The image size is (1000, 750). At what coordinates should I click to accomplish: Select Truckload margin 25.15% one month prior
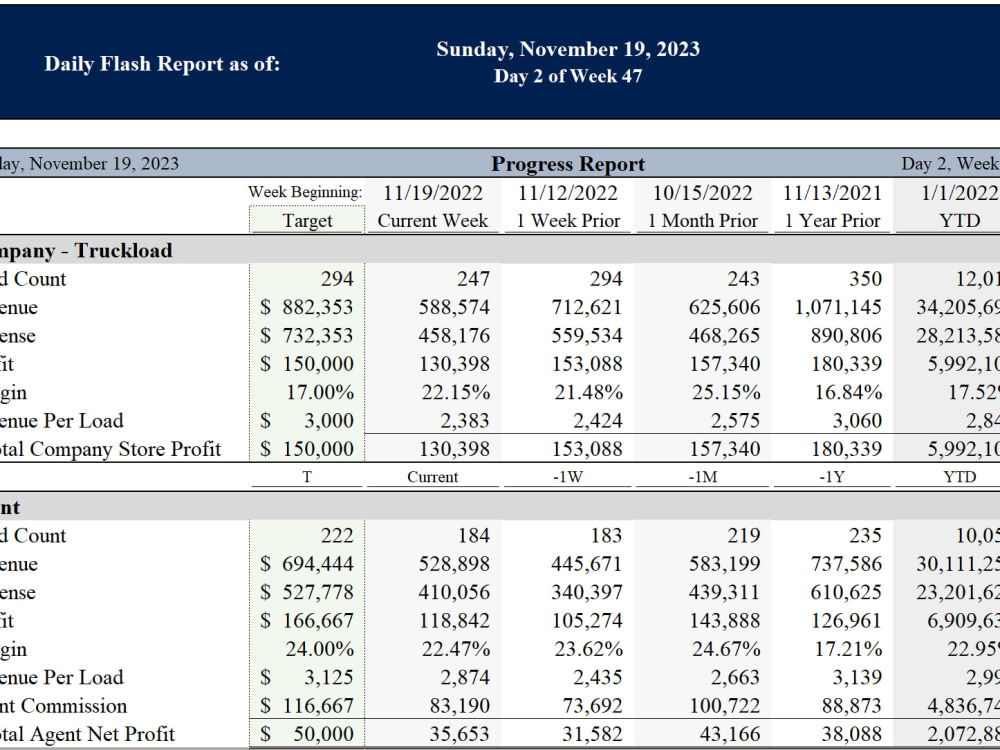[726, 392]
